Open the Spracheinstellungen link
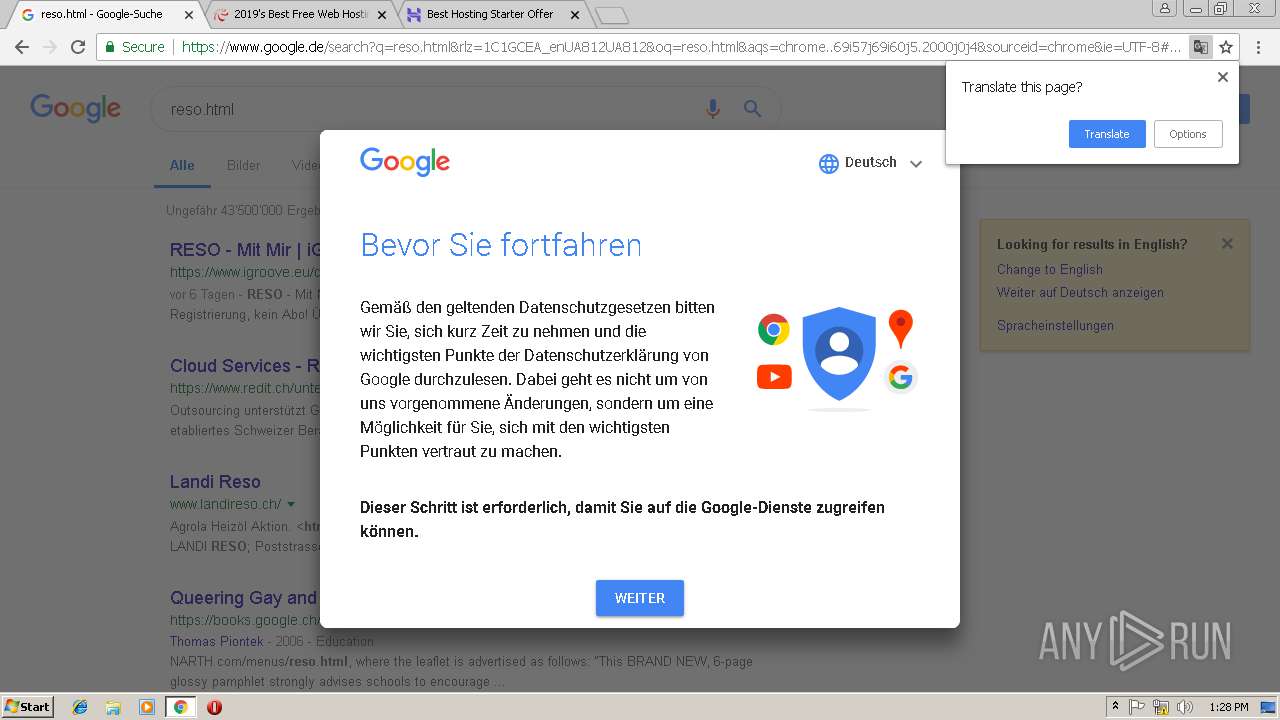Viewport: 1280px width, 720px height. (x=1055, y=325)
